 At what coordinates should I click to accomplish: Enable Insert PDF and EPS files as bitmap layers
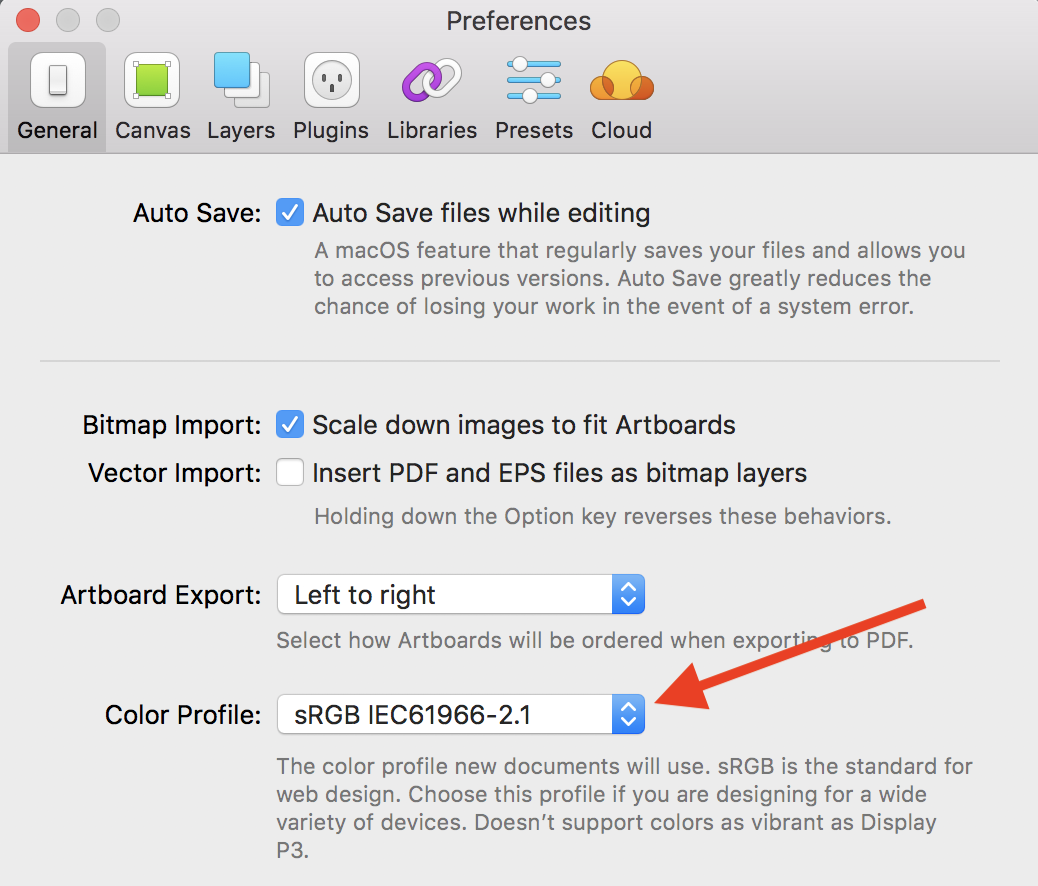289,472
